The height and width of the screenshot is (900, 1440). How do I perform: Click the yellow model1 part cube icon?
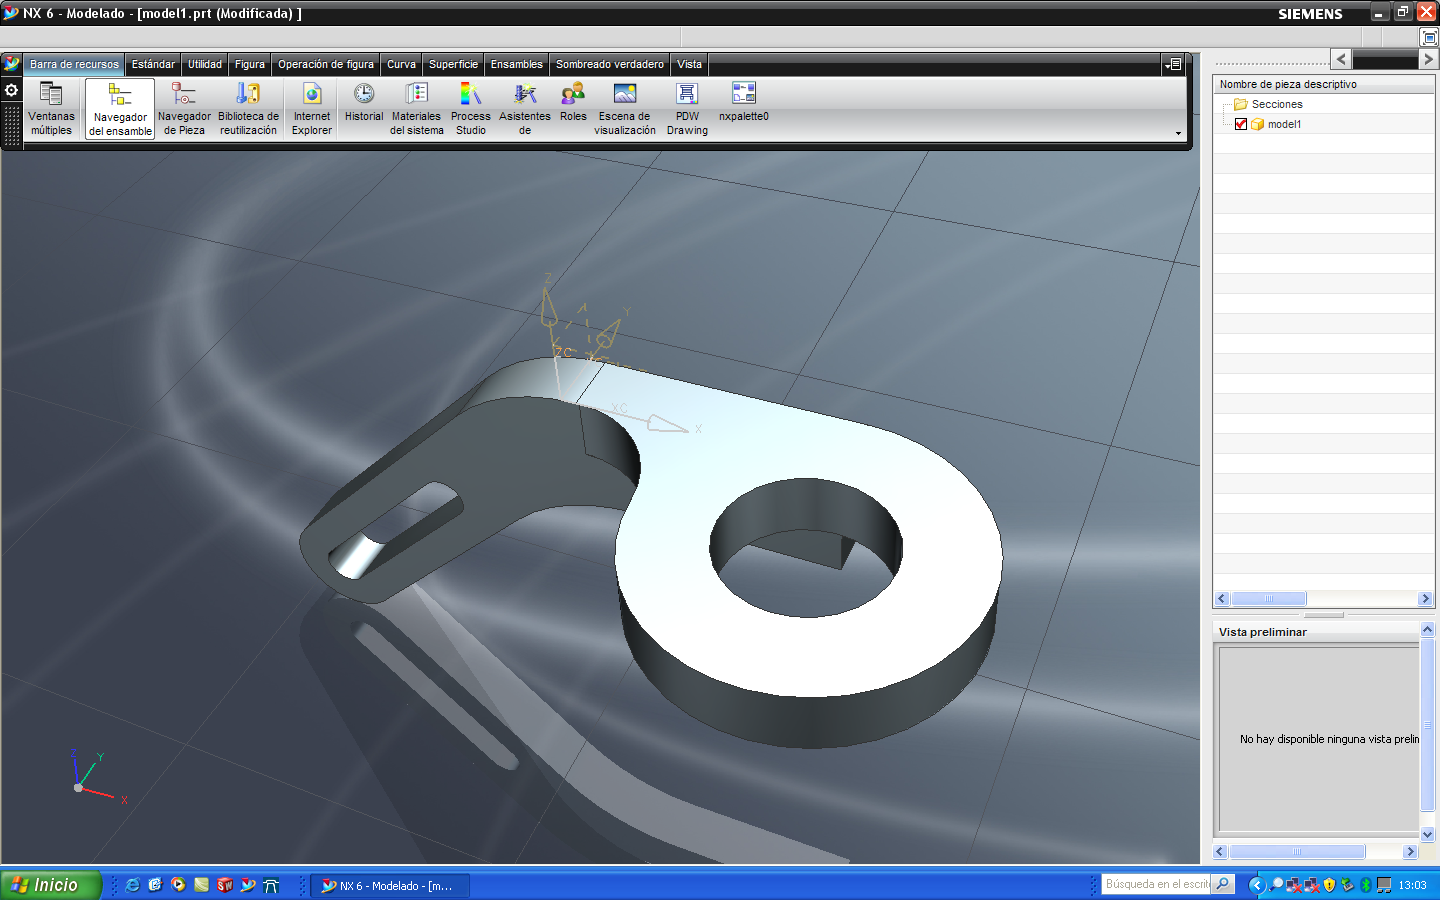click(x=1257, y=124)
